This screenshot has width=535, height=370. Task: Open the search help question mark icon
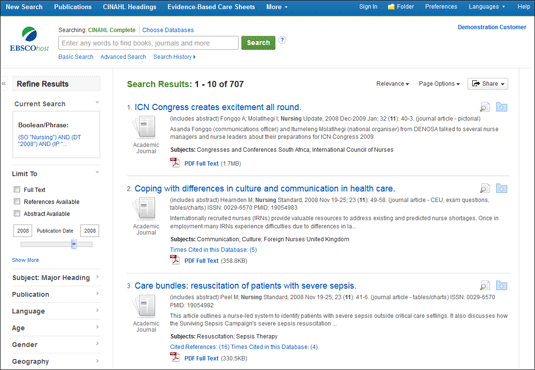pos(282,40)
